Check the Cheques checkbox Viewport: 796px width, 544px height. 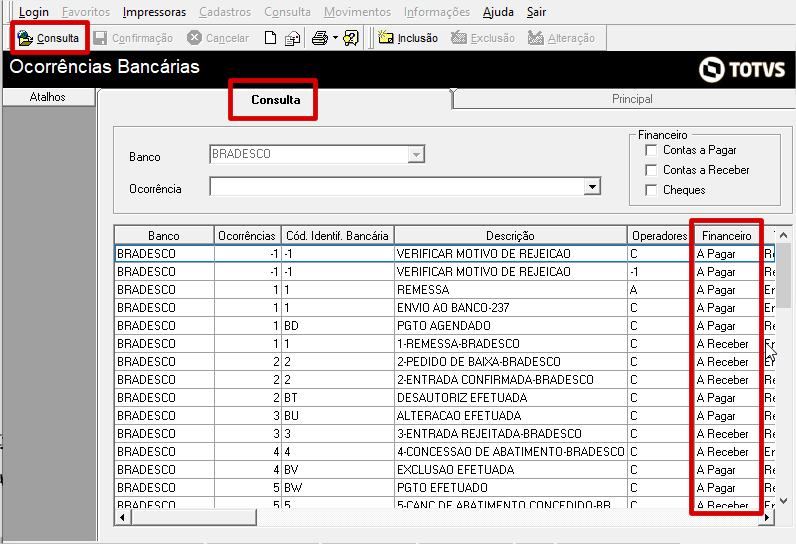coord(651,190)
